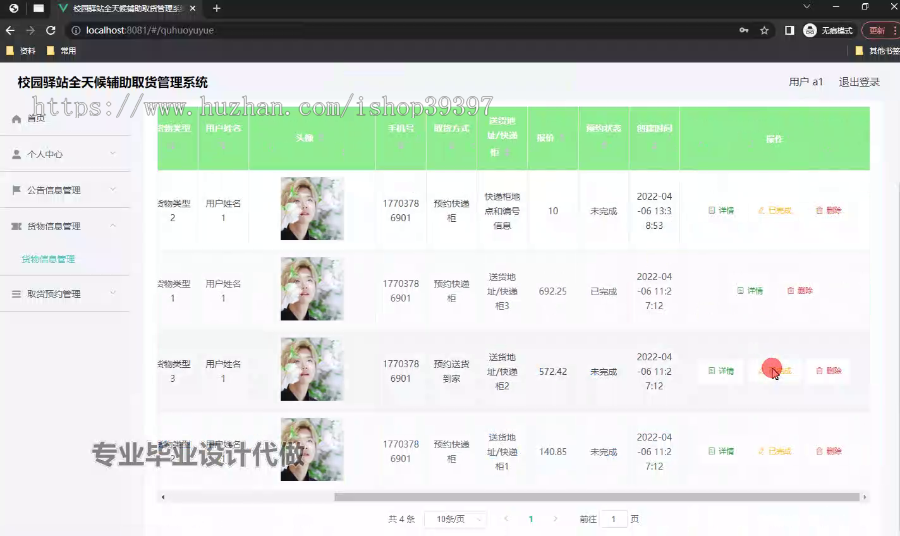
Task: Select page 1 in pagination
Action: 530,519
